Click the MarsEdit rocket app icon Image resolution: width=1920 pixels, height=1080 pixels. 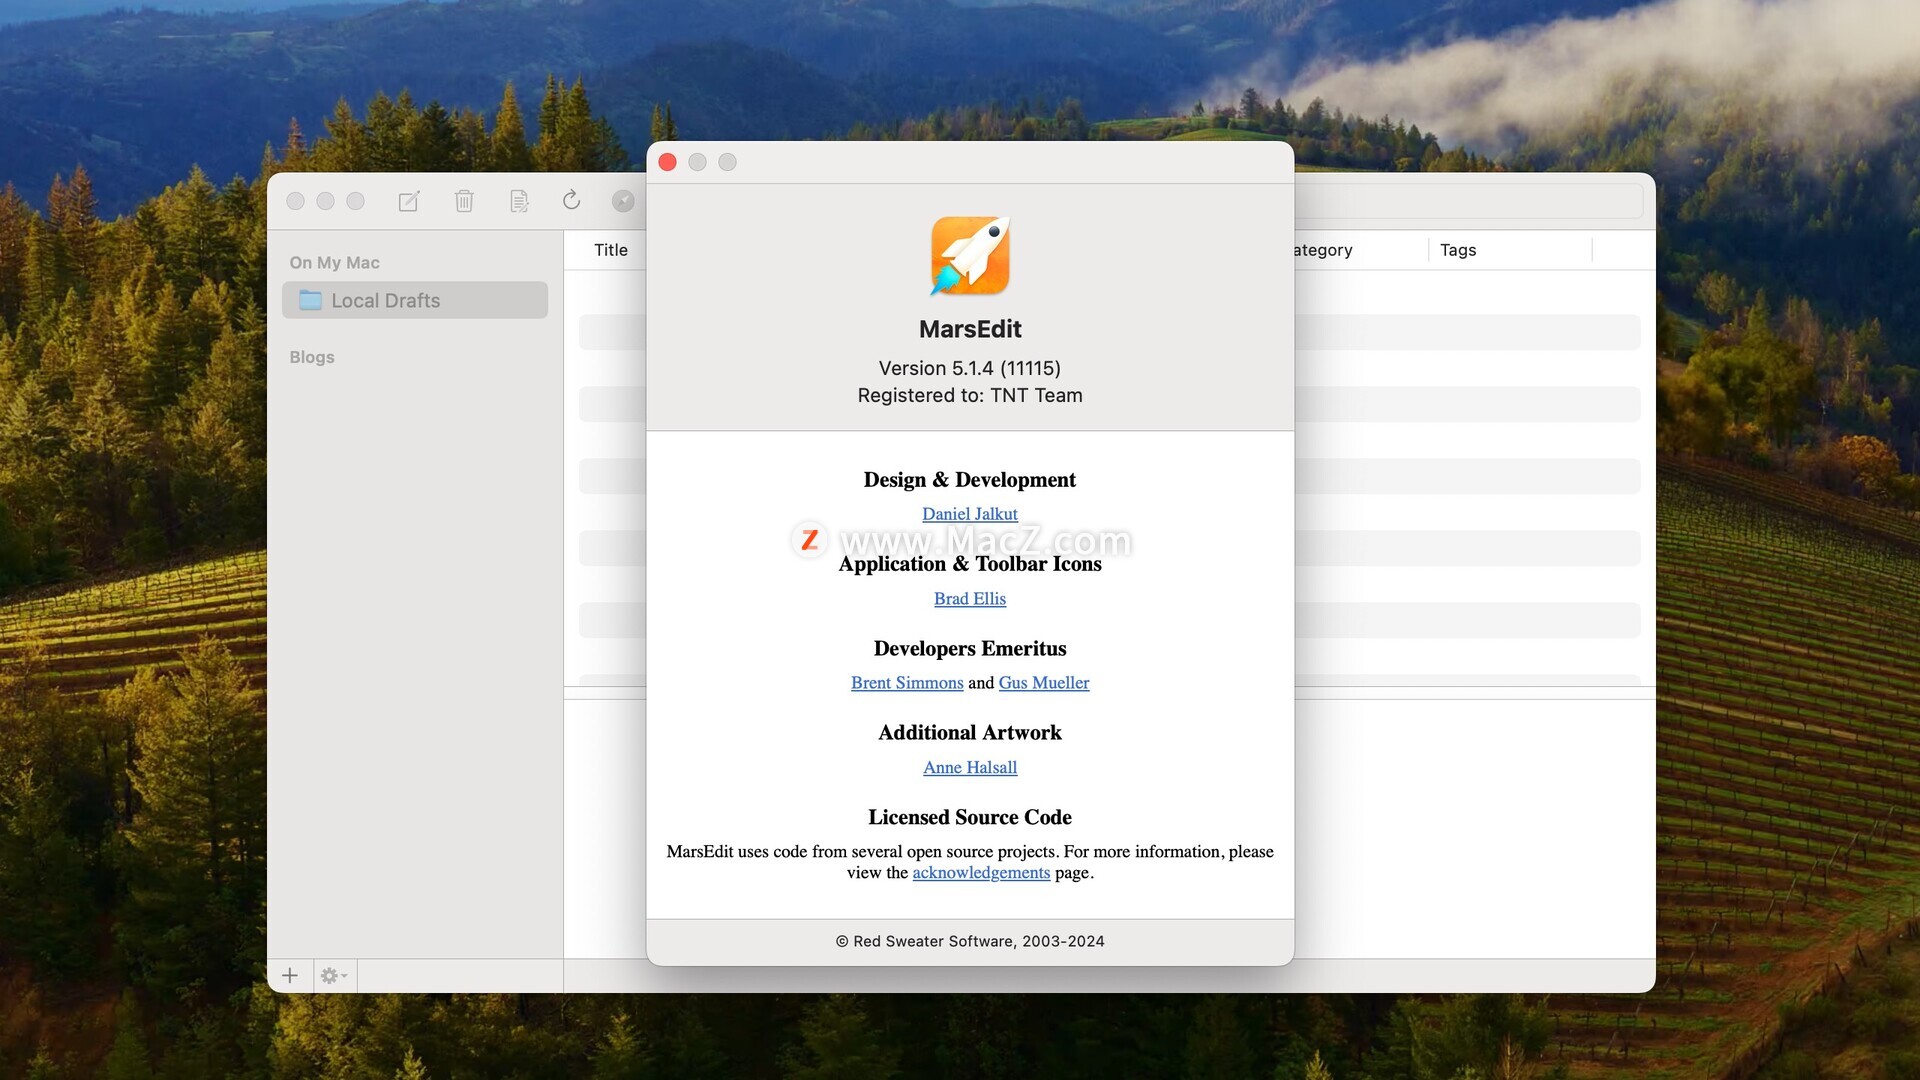pyautogui.click(x=969, y=255)
